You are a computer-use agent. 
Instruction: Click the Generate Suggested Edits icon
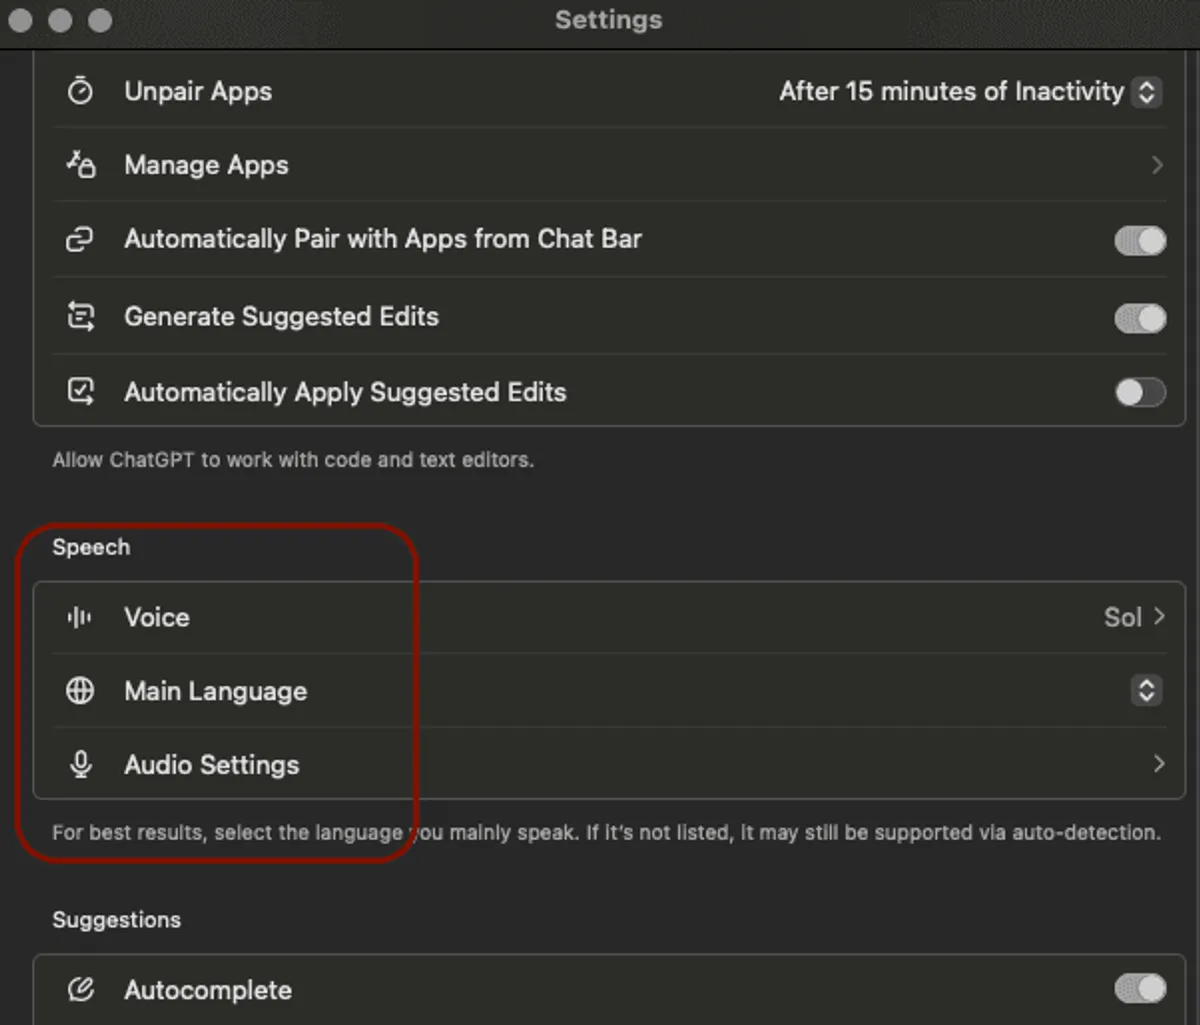[80, 317]
